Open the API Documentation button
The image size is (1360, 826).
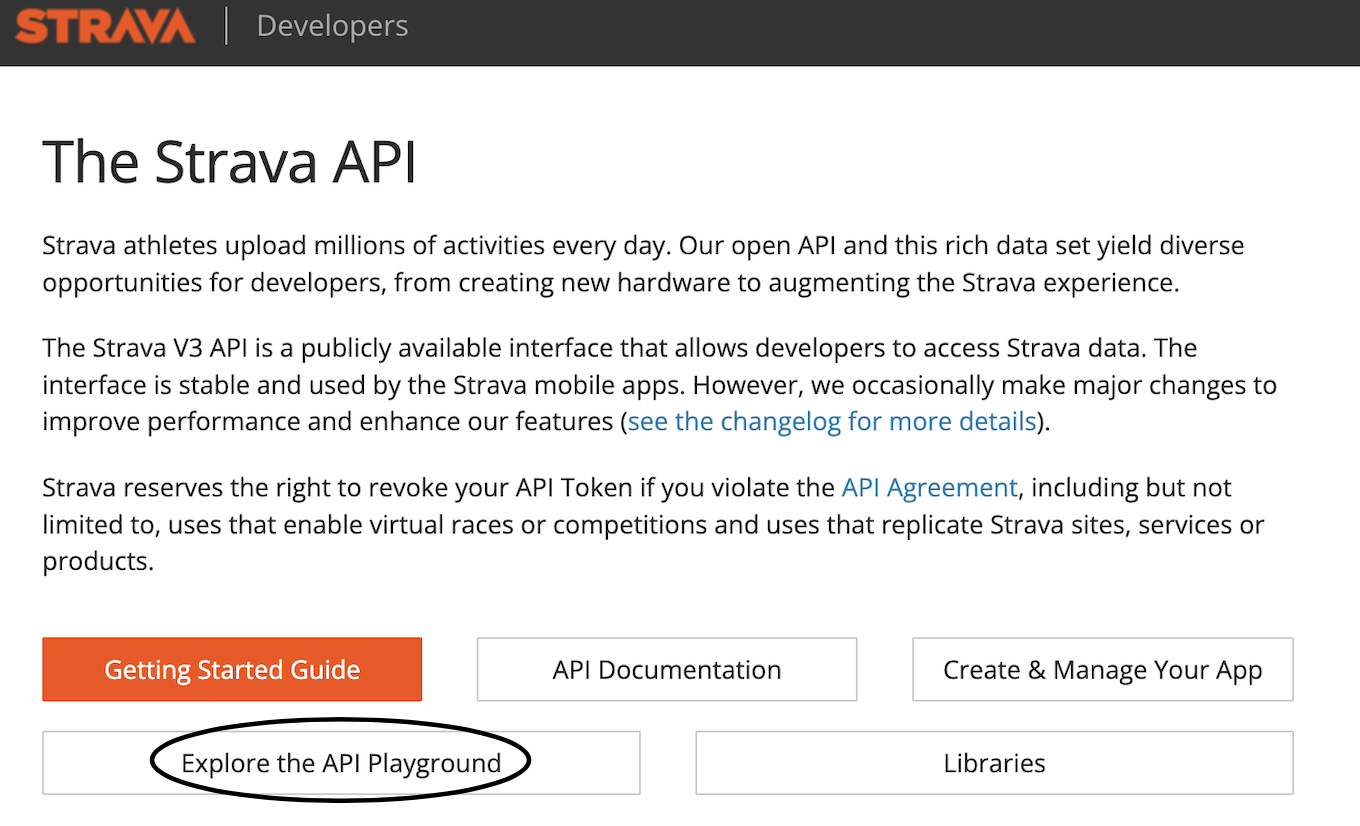pyautogui.click(x=667, y=669)
